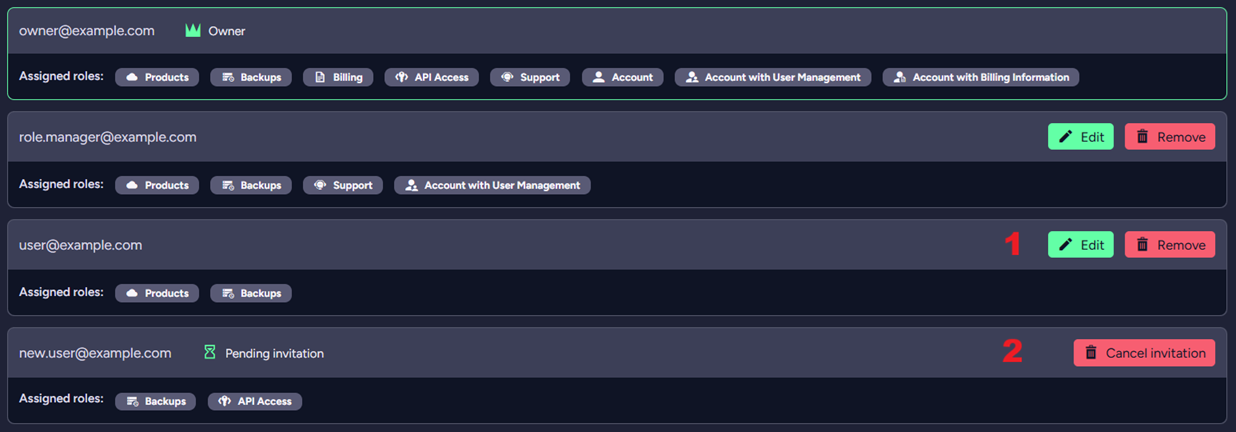Click owner's Account role label
The height and width of the screenshot is (432, 1236).
click(633, 77)
